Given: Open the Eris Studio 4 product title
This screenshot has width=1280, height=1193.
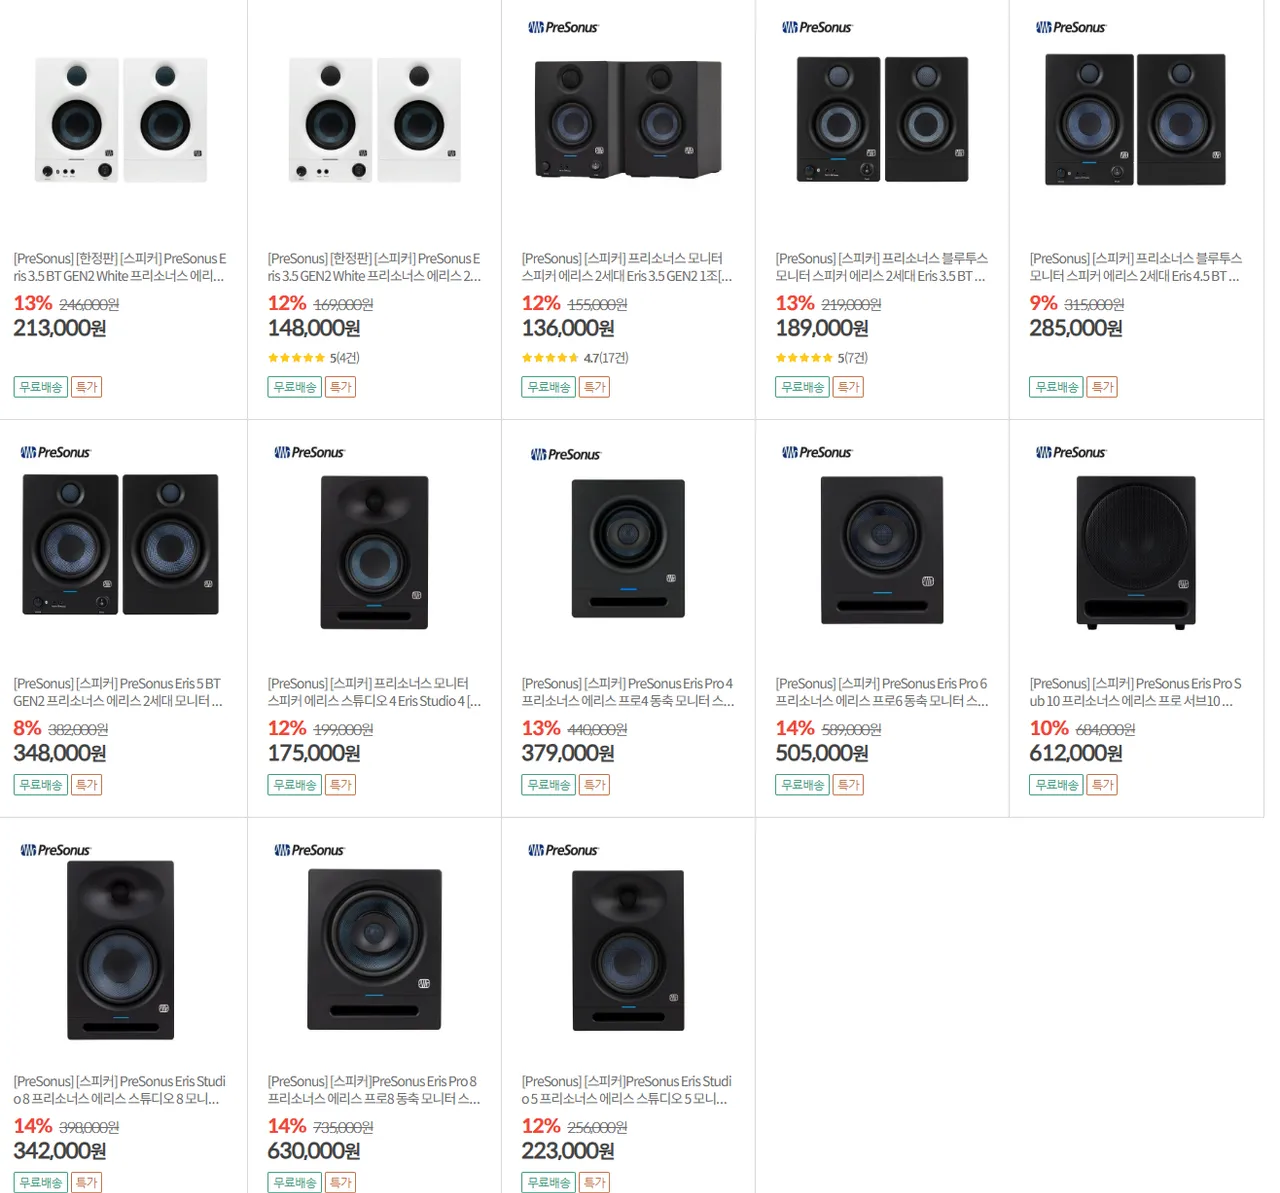Looking at the screenshot, I should [374, 692].
